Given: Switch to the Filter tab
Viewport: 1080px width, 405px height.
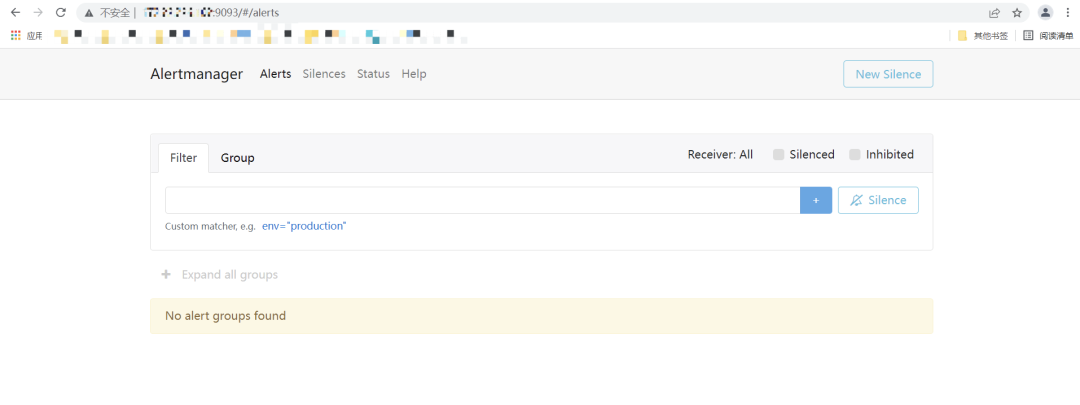Looking at the screenshot, I should (x=183, y=158).
